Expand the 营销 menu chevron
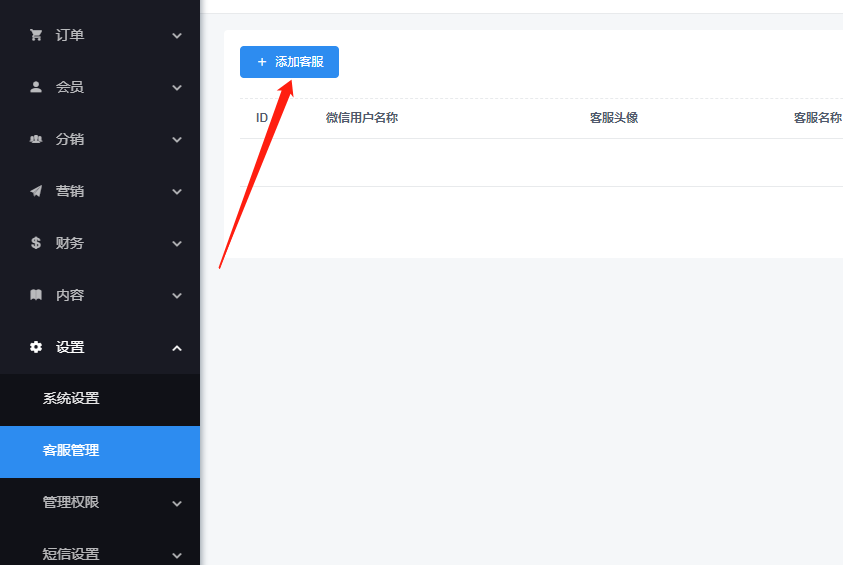Image resolution: width=843 pixels, height=565 pixels. tap(177, 191)
